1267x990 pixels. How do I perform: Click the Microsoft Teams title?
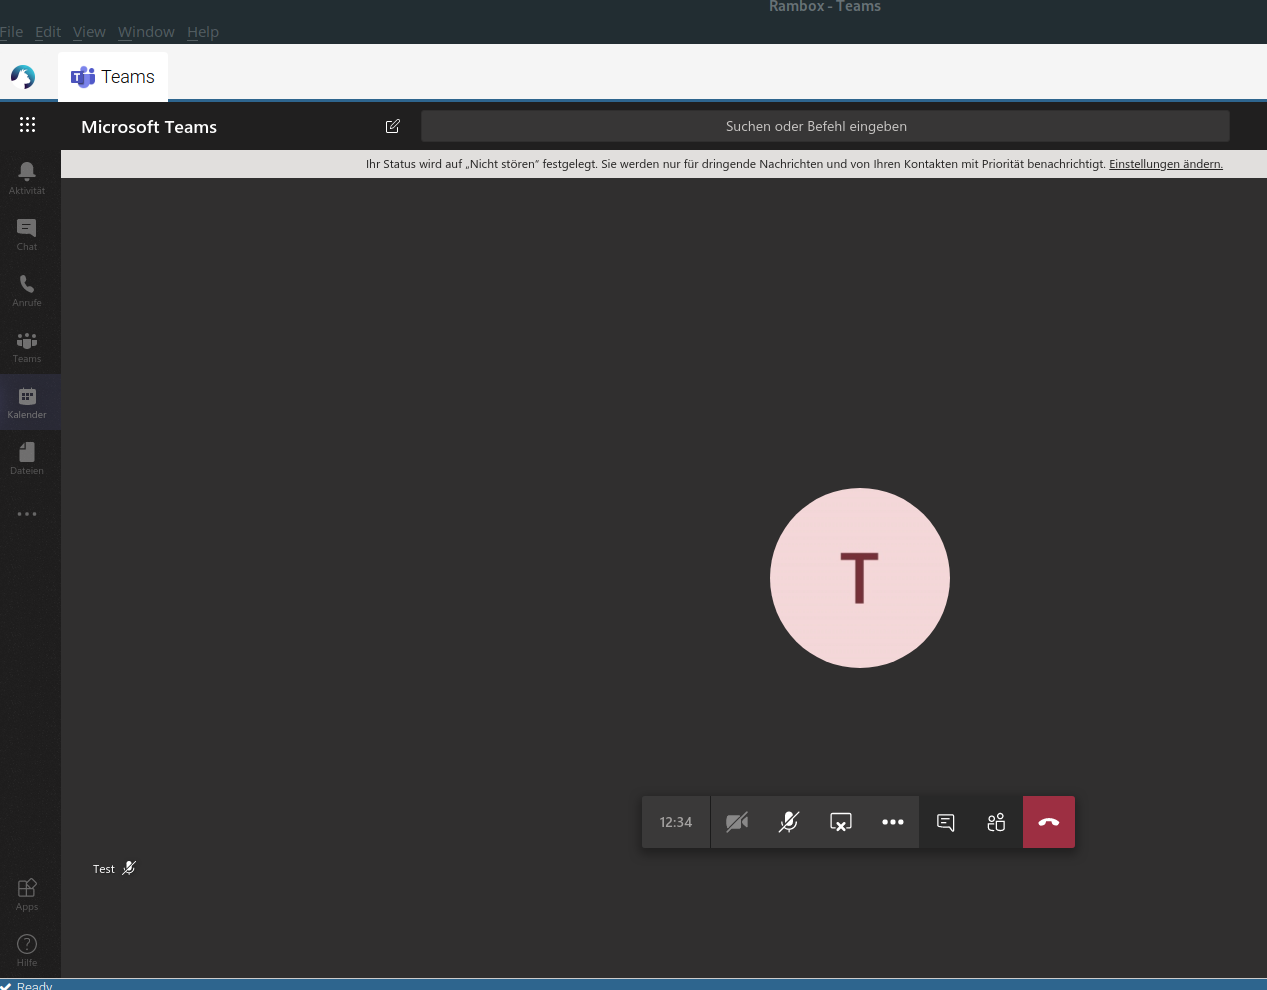[149, 127]
